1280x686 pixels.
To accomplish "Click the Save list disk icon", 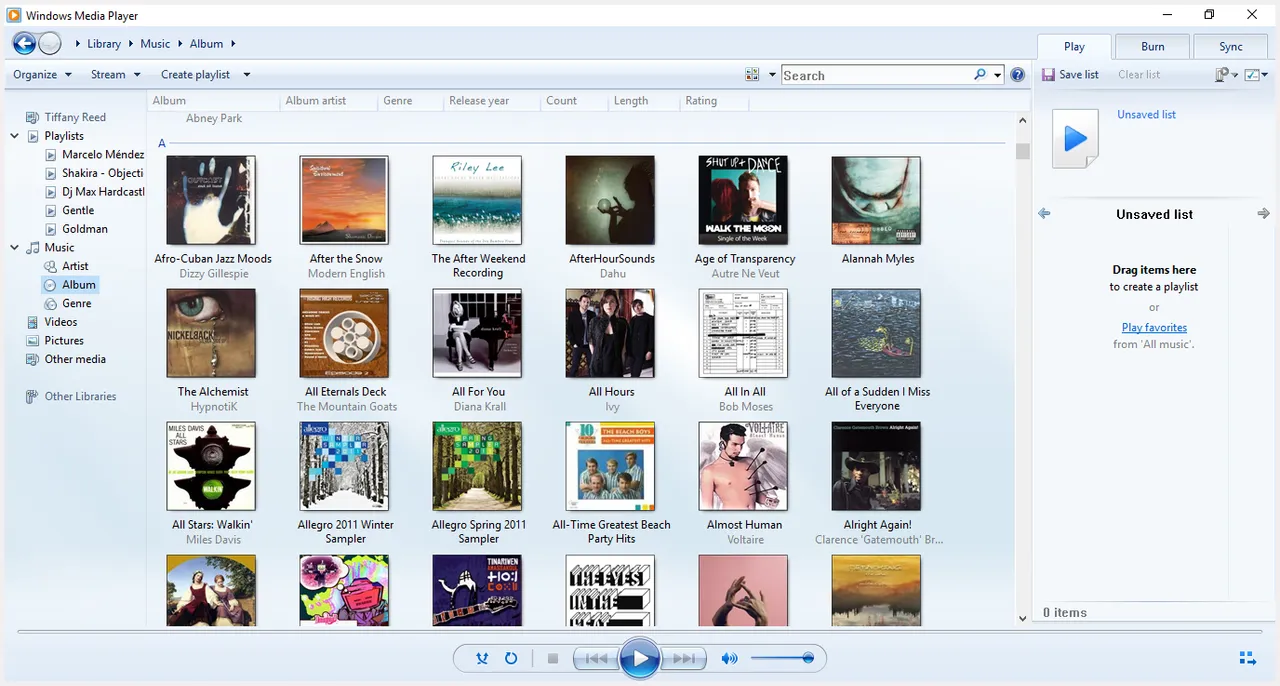I will 1049,75.
